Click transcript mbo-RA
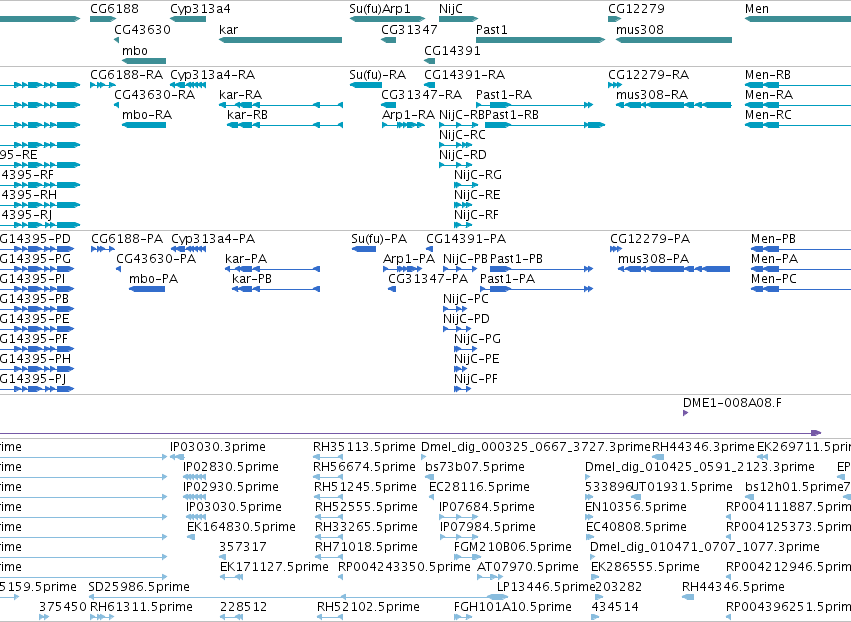Image resolution: width=851 pixels, height=622 pixels. tap(147, 115)
